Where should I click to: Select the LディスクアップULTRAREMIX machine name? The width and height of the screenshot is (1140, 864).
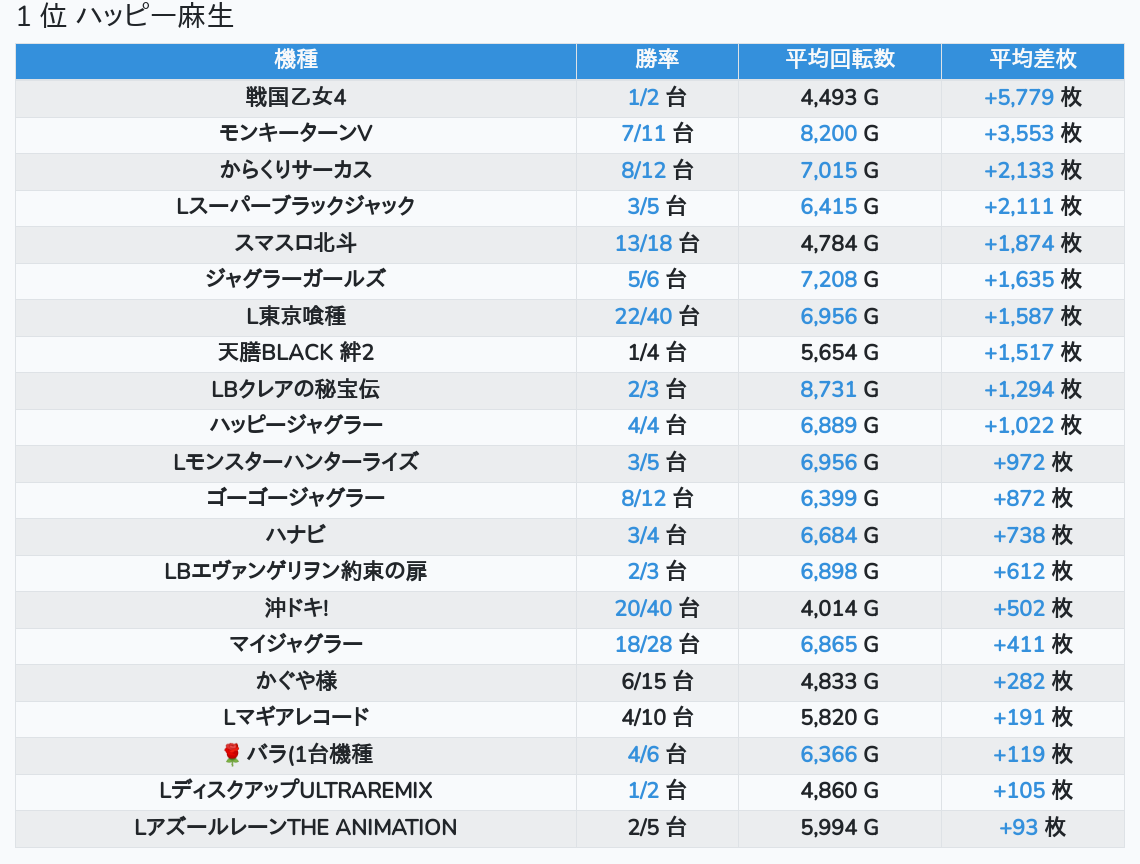tap(296, 791)
